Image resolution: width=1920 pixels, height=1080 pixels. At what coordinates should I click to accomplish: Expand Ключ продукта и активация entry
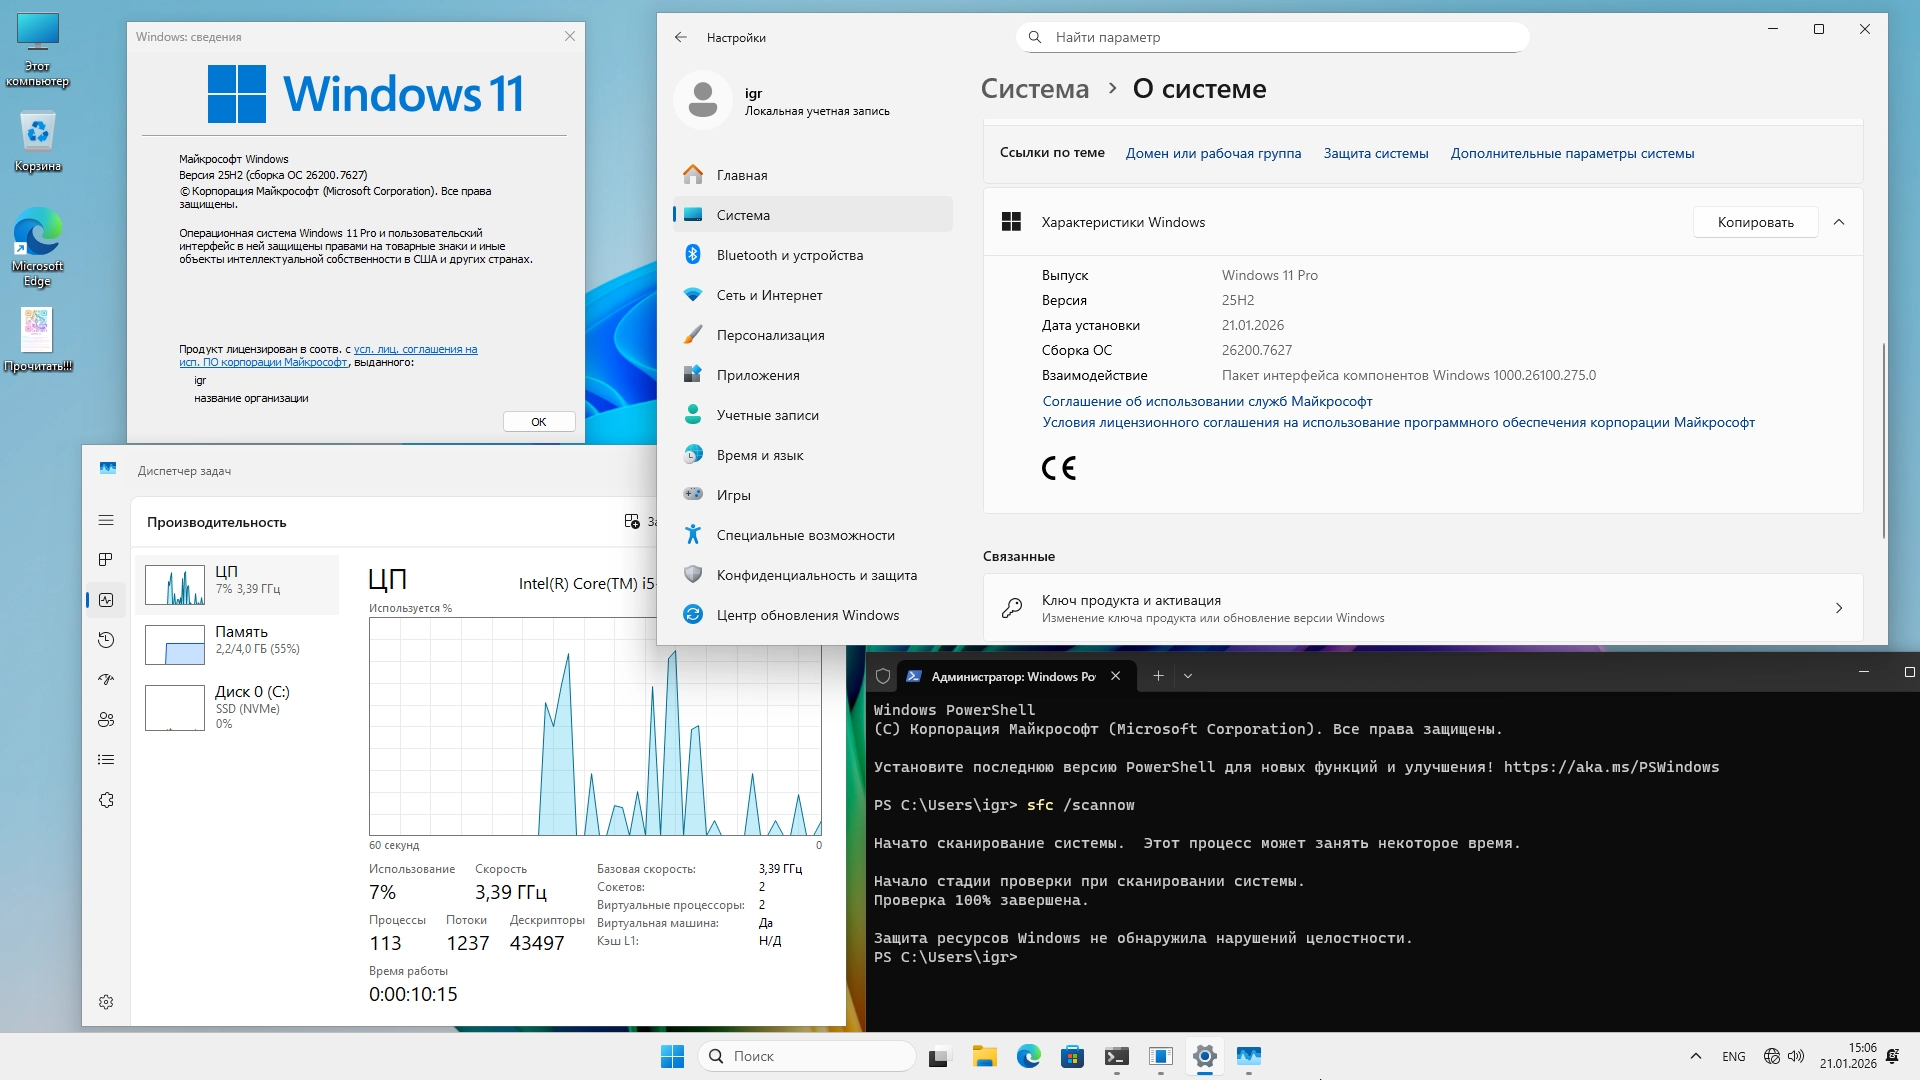pyautogui.click(x=1838, y=608)
